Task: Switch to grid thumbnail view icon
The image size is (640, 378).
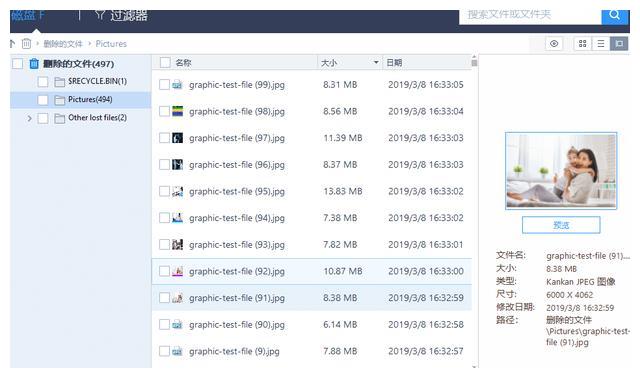Action: pyautogui.click(x=582, y=44)
